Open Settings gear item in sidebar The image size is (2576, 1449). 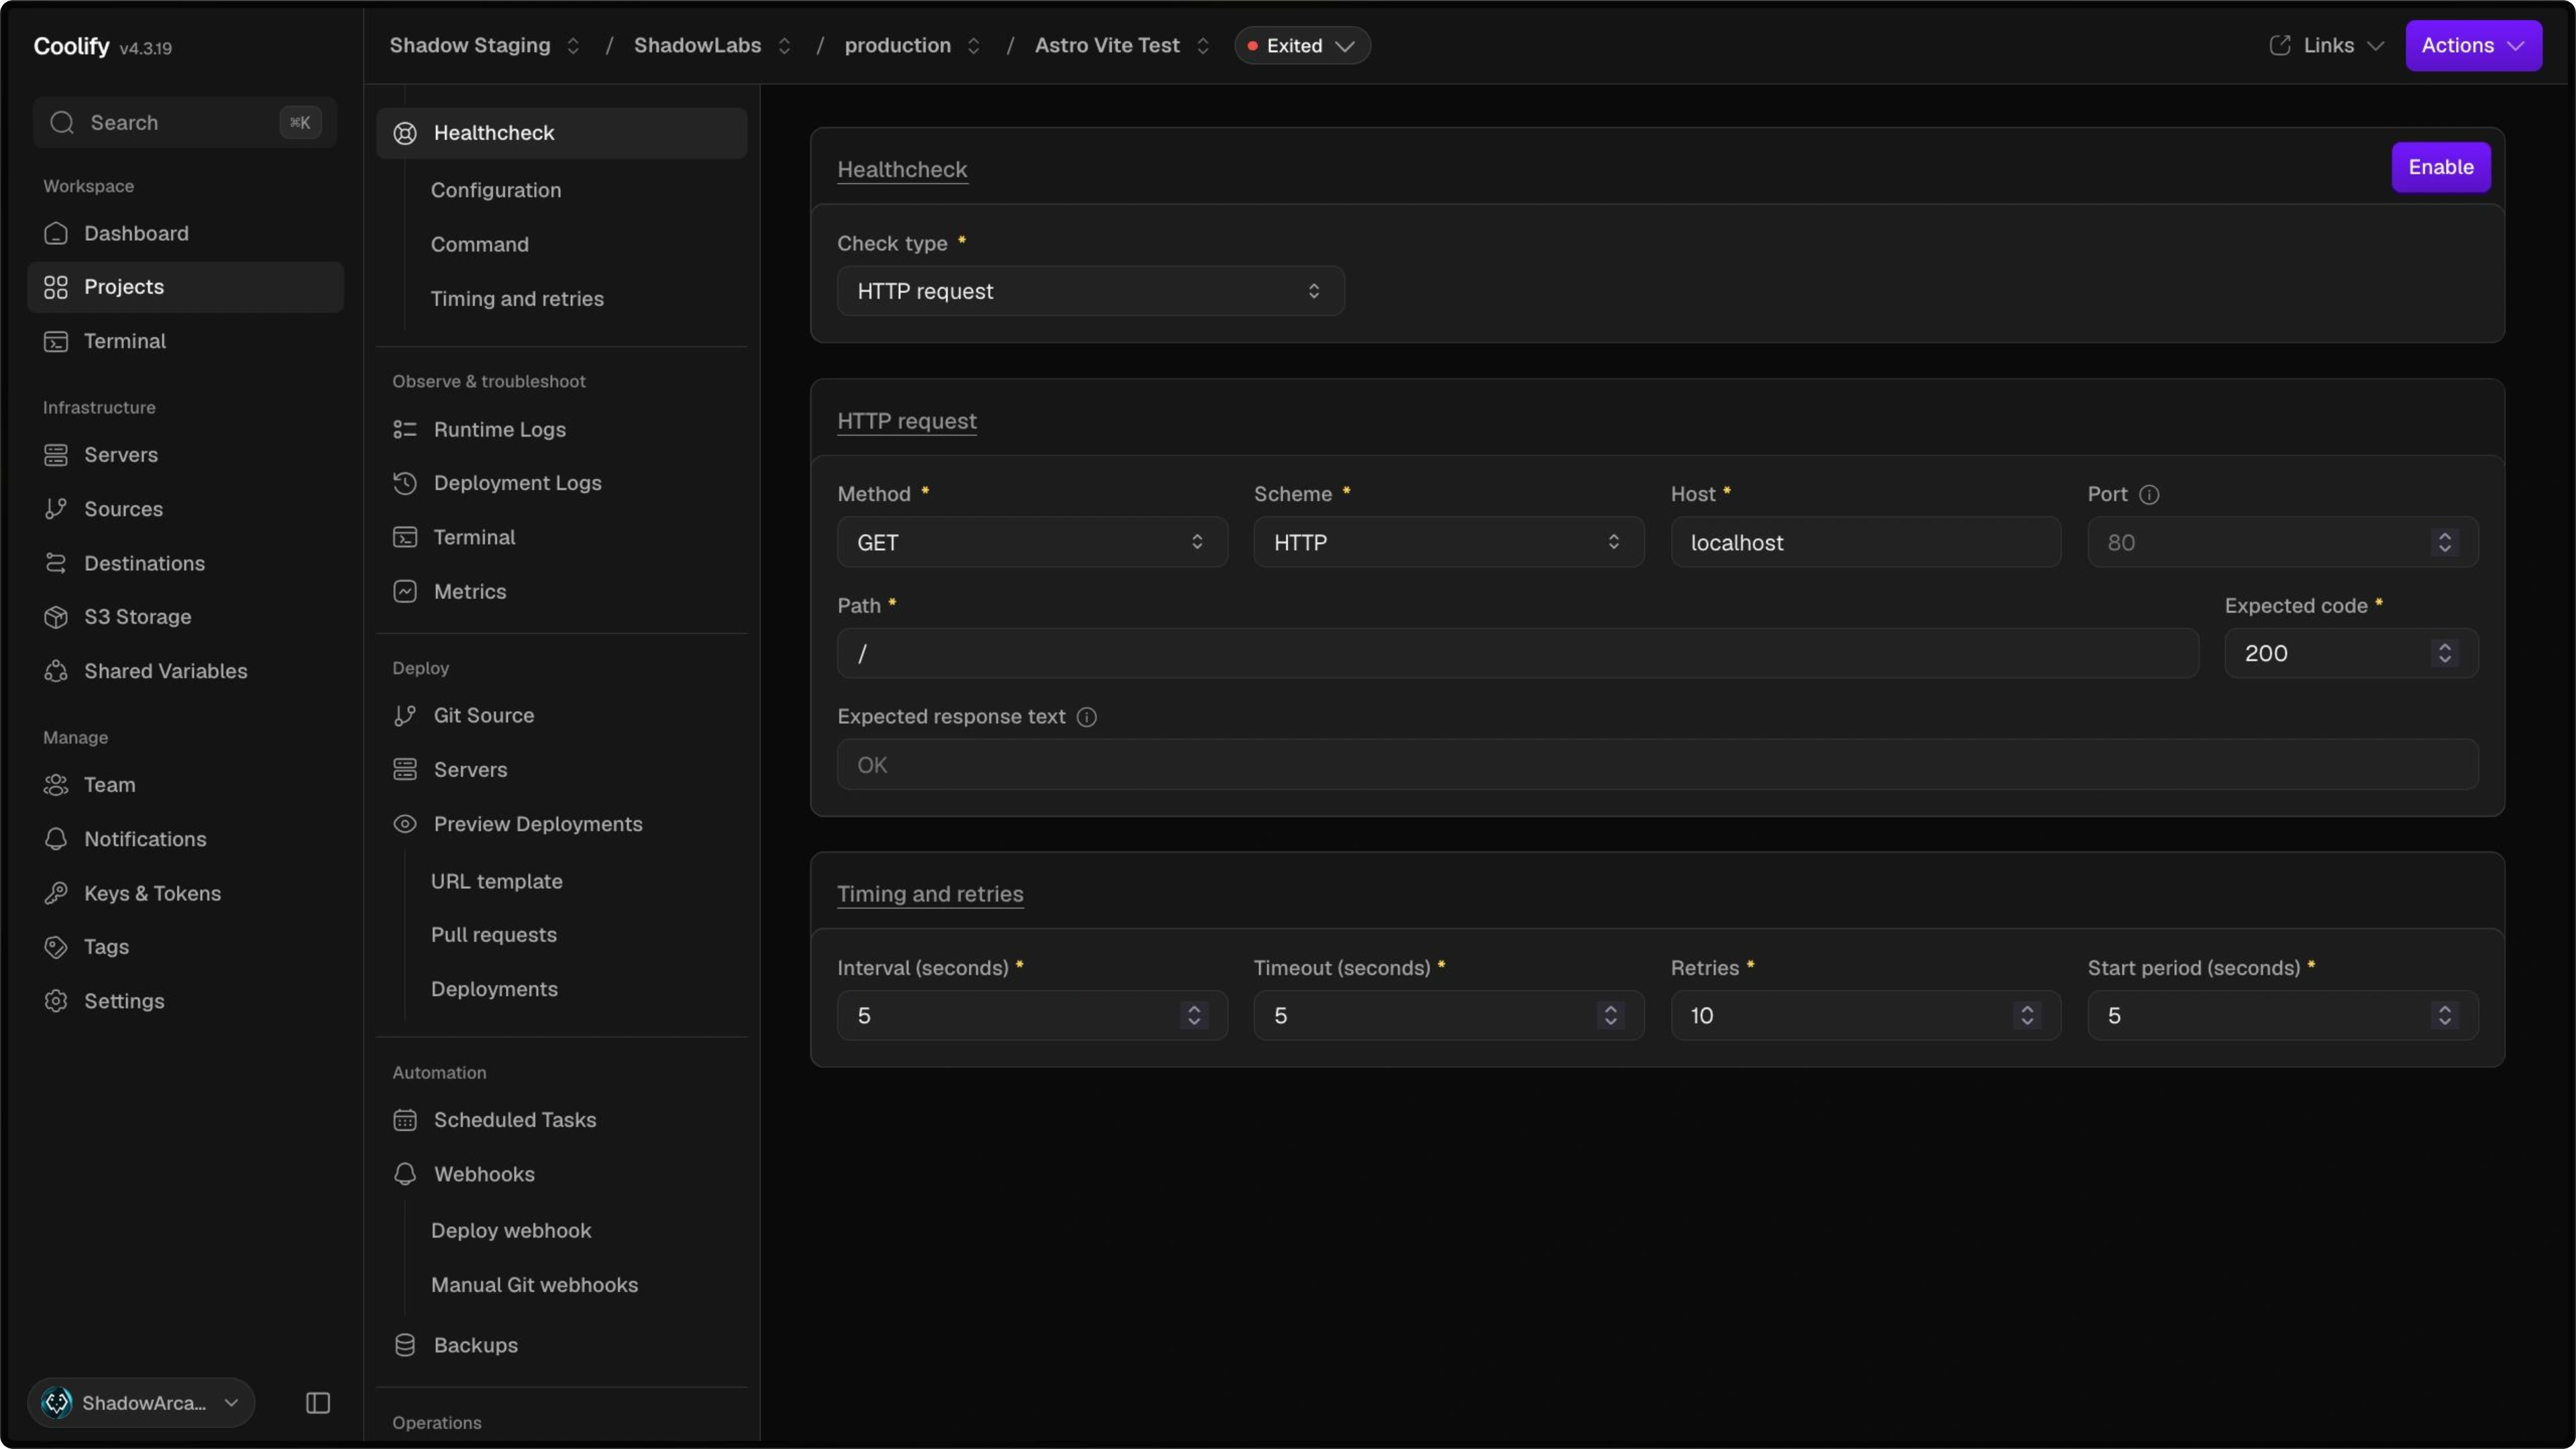tap(185, 1001)
